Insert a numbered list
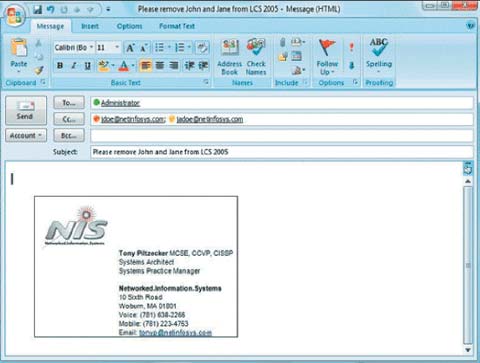This screenshot has height=363, width=480. (180, 48)
